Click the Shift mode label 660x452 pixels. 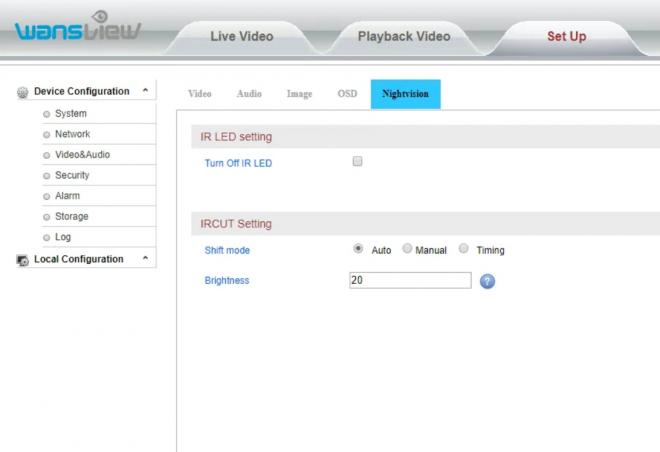227,250
